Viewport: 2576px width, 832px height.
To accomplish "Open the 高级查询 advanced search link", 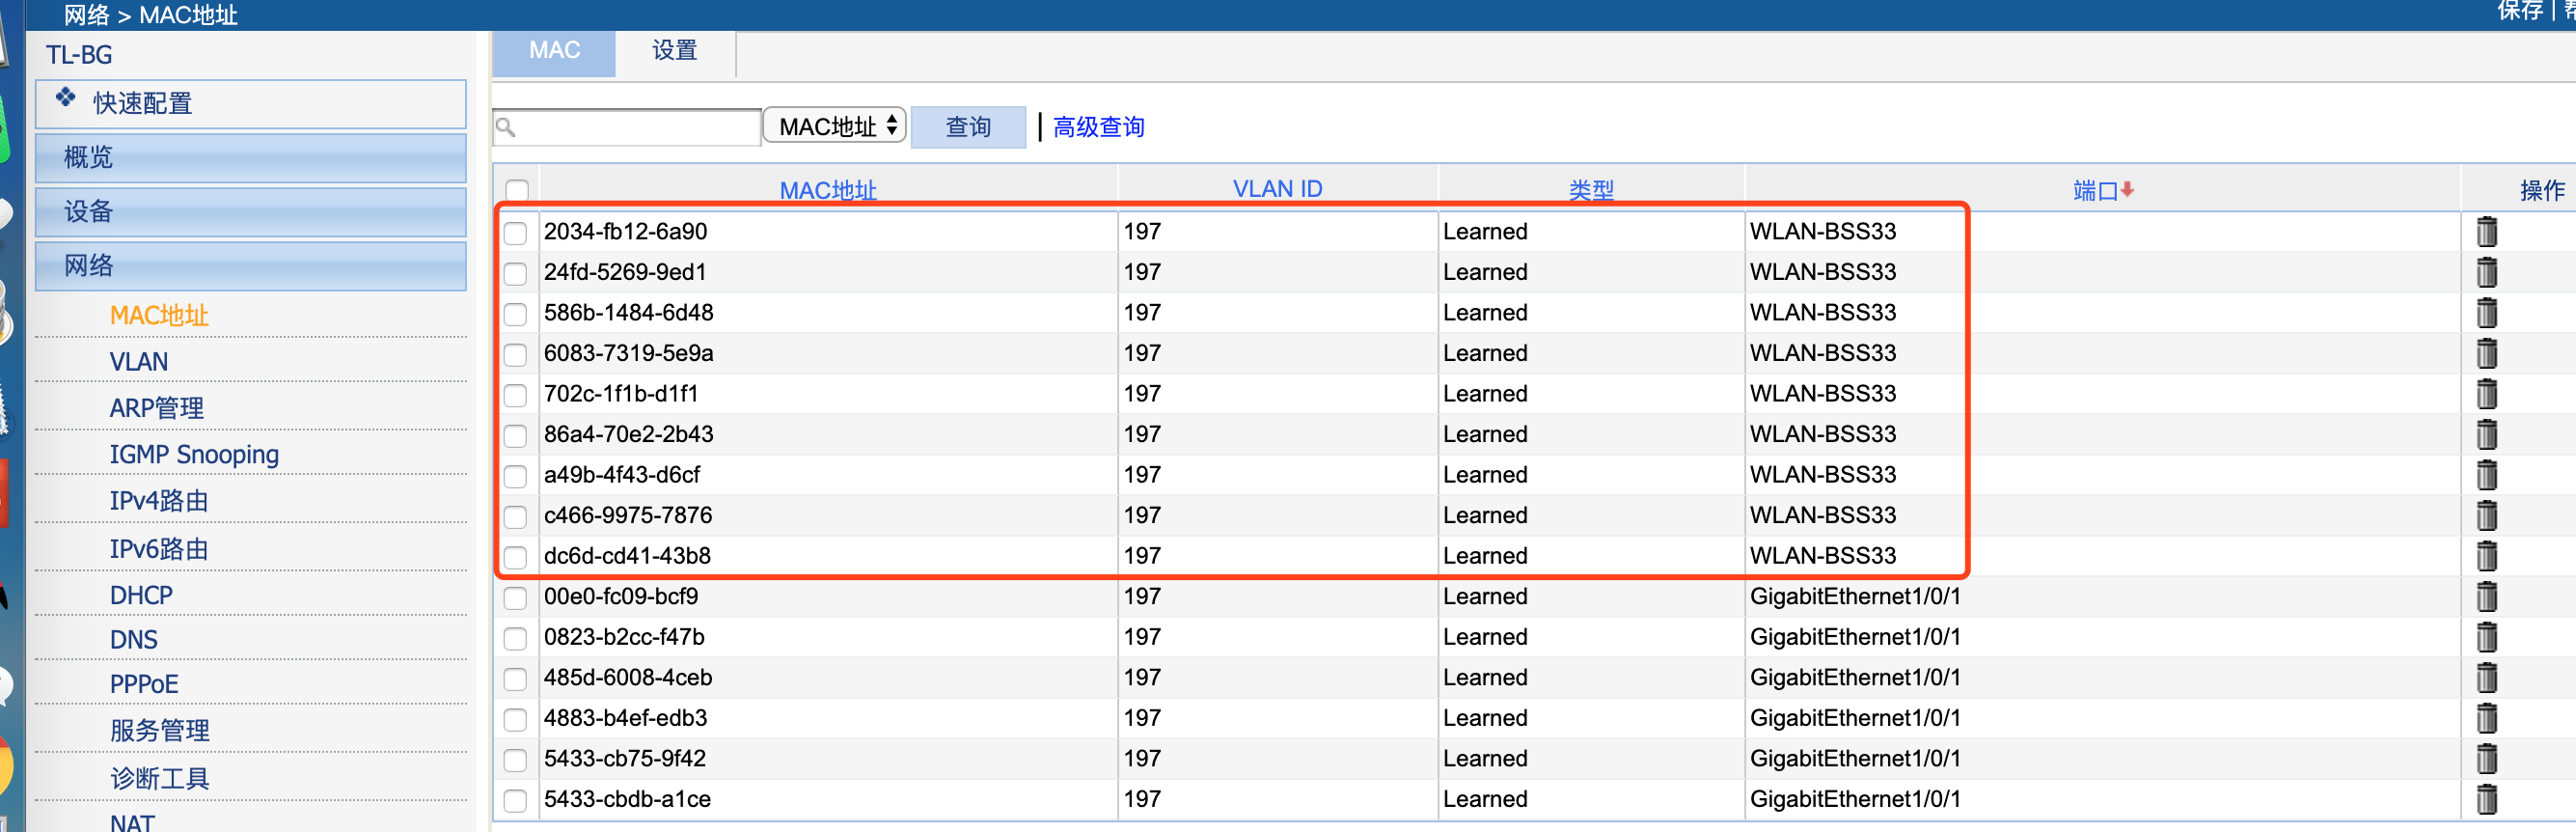I will [x=1098, y=127].
